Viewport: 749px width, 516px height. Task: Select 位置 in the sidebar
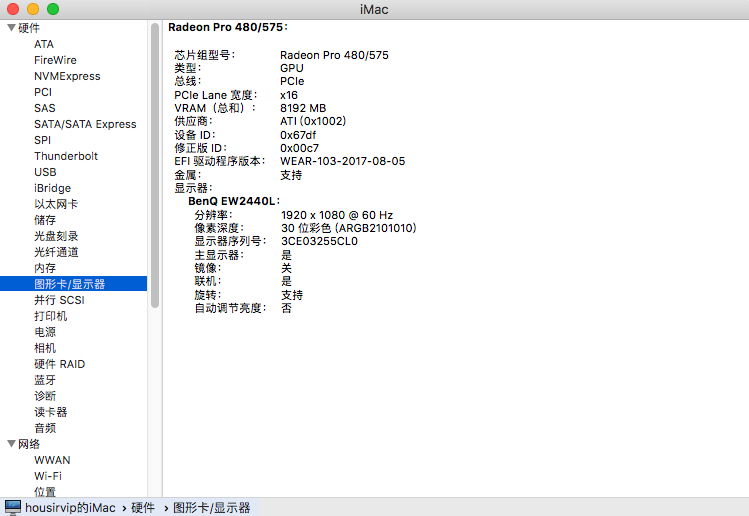pyautogui.click(x=45, y=492)
